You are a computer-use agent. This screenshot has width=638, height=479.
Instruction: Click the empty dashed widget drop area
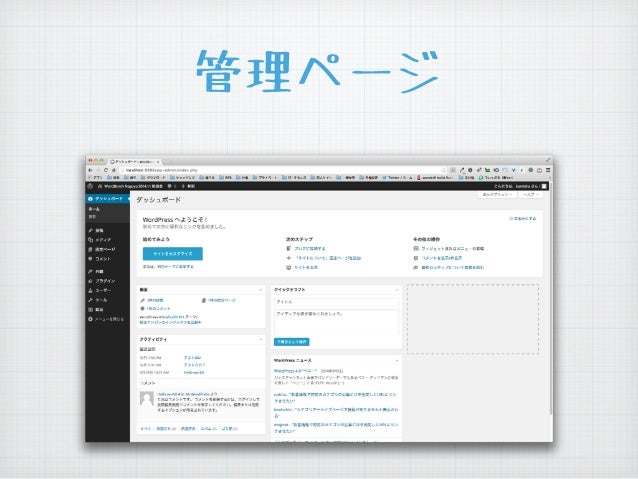pos(473,319)
